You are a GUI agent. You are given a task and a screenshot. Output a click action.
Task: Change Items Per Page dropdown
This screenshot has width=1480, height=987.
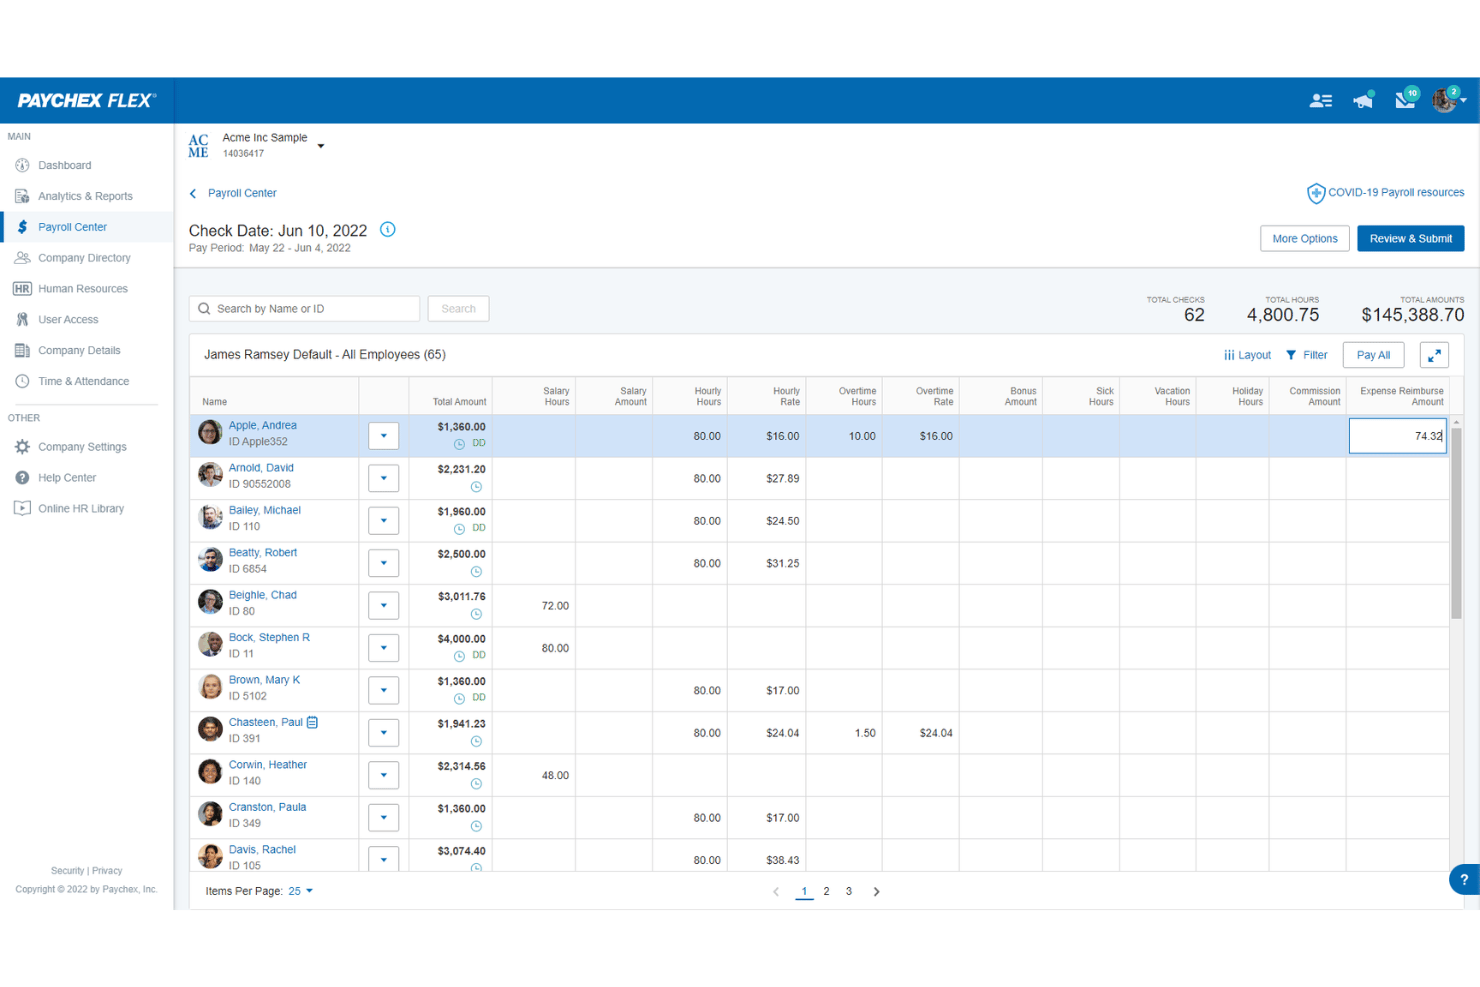coord(301,891)
